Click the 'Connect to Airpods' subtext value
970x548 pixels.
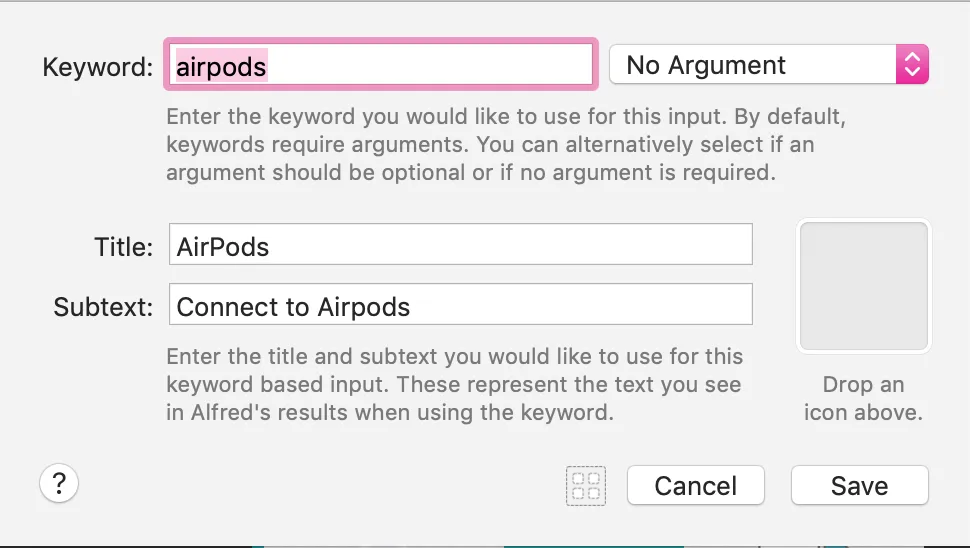293,306
